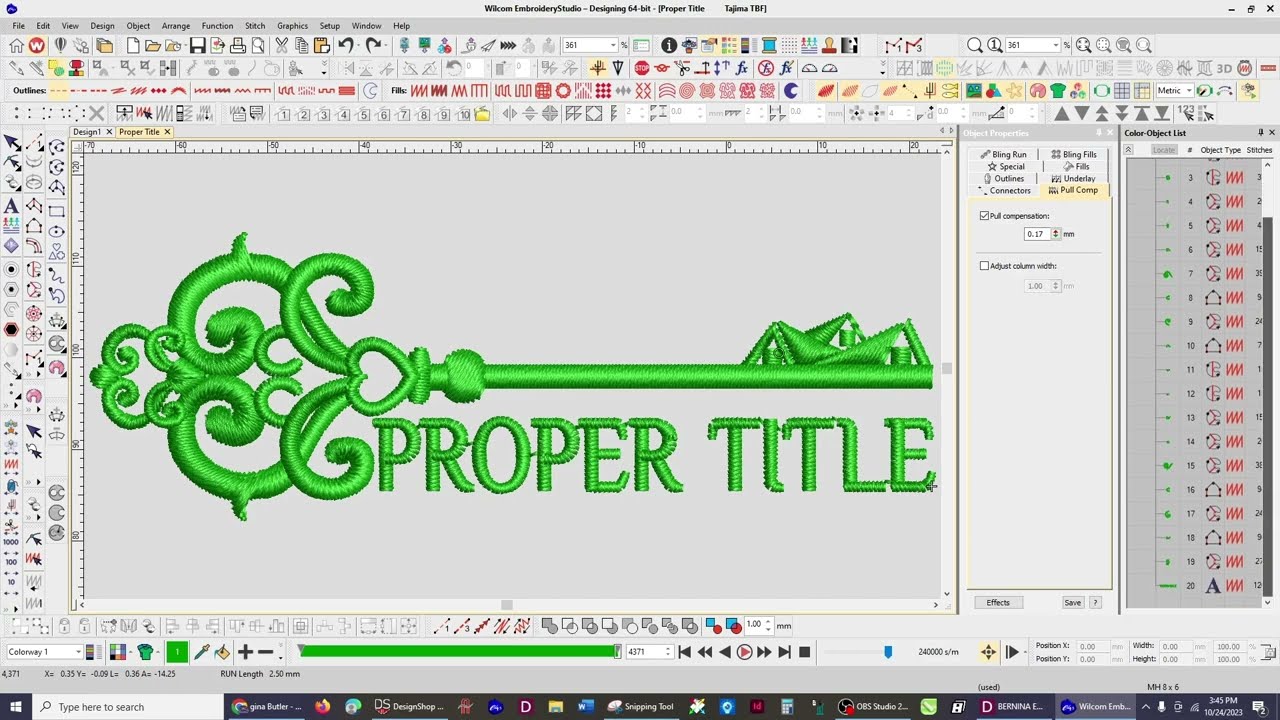This screenshot has height=720, width=1280.
Task: Select object row 20 lettering item
Action: (x=1194, y=586)
